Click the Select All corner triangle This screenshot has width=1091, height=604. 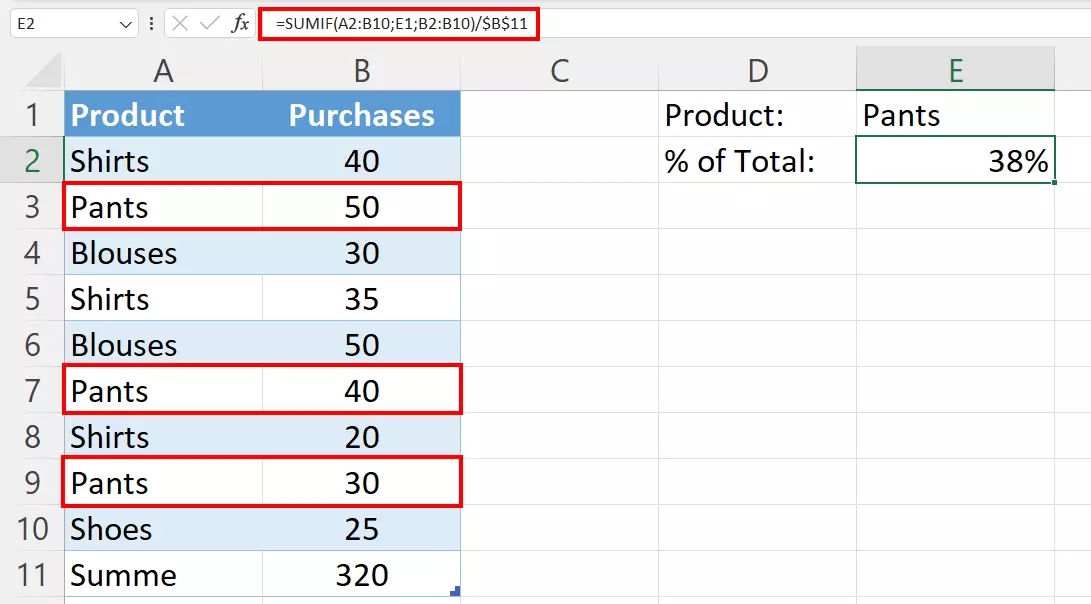[42, 70]
